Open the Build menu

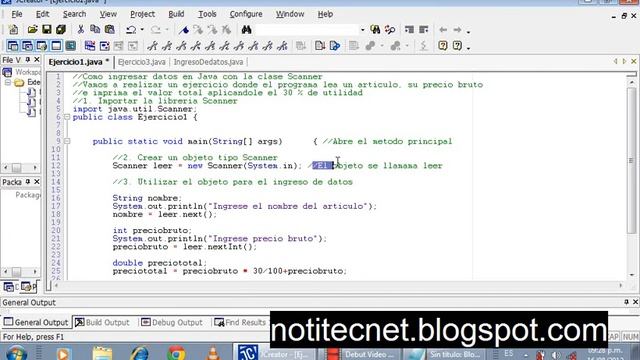coord(176,14)
